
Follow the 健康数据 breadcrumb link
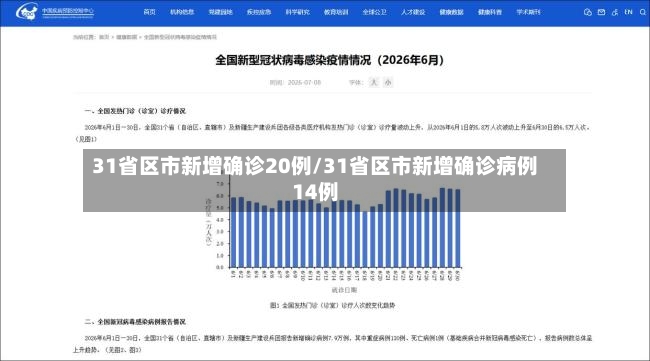pyautogui.click(x=126, y=37)
